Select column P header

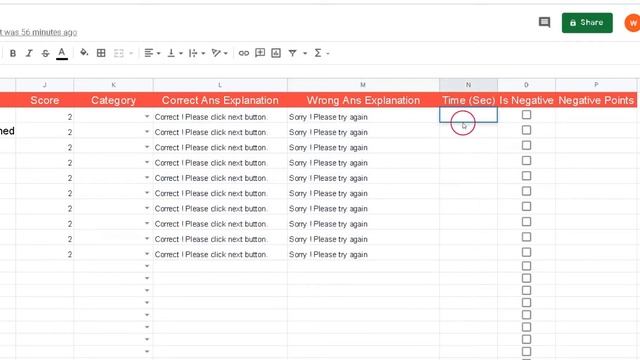pyautogui.click(x=596, y=85)
